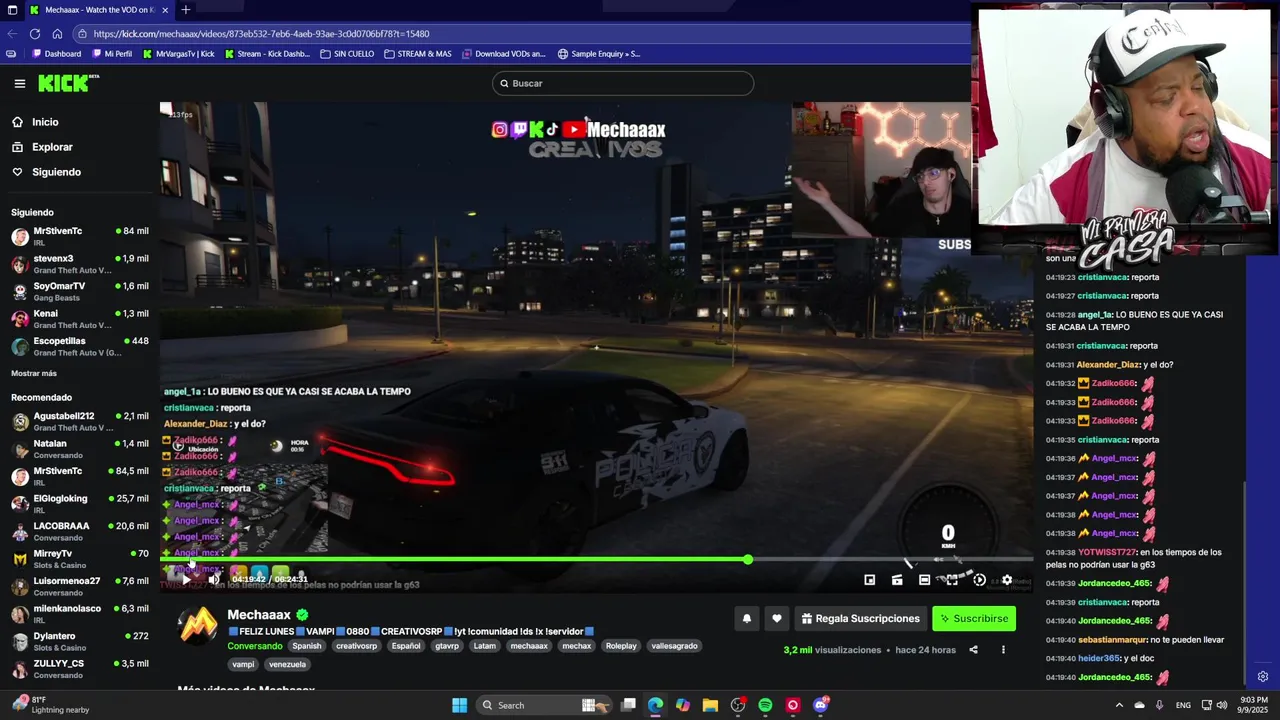Reload the browser page
The image size is (1280, 720).
pyautogui.click(x=35, y=34)
